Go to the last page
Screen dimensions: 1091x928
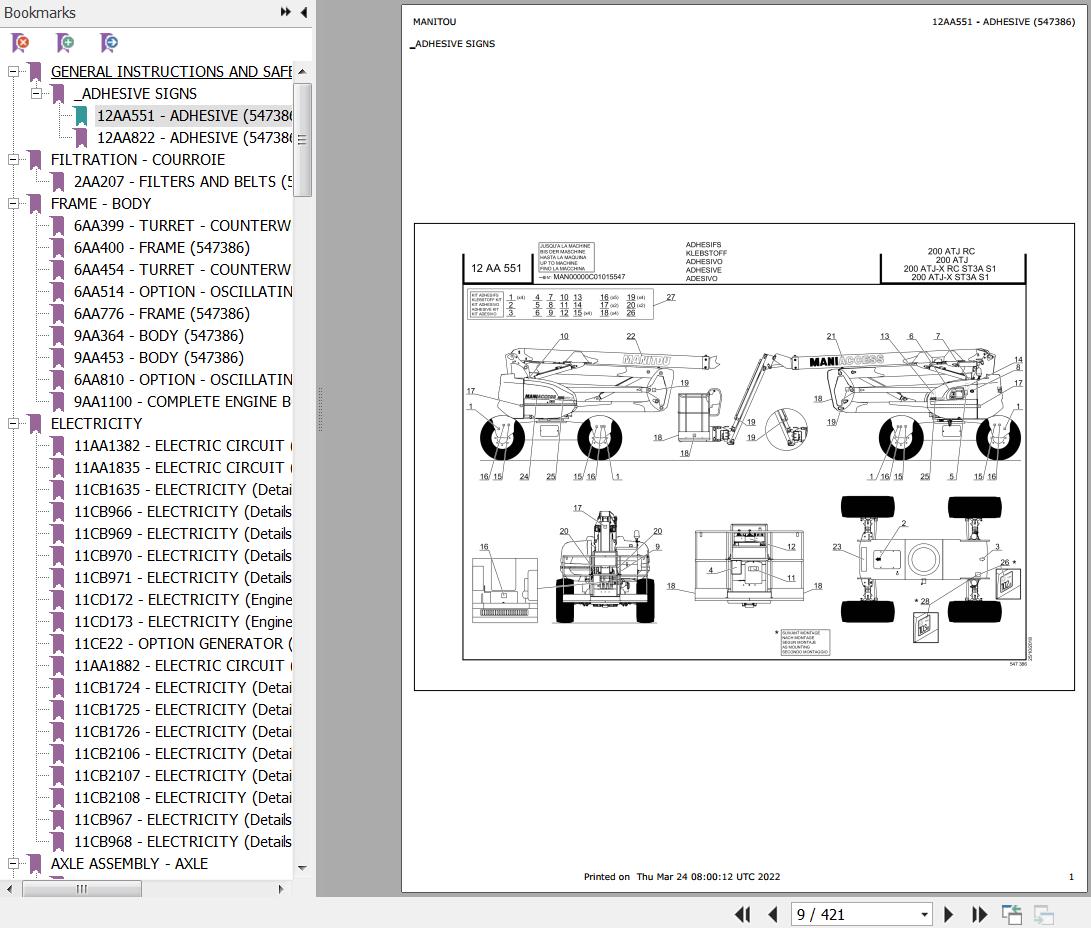click(979, 914)
